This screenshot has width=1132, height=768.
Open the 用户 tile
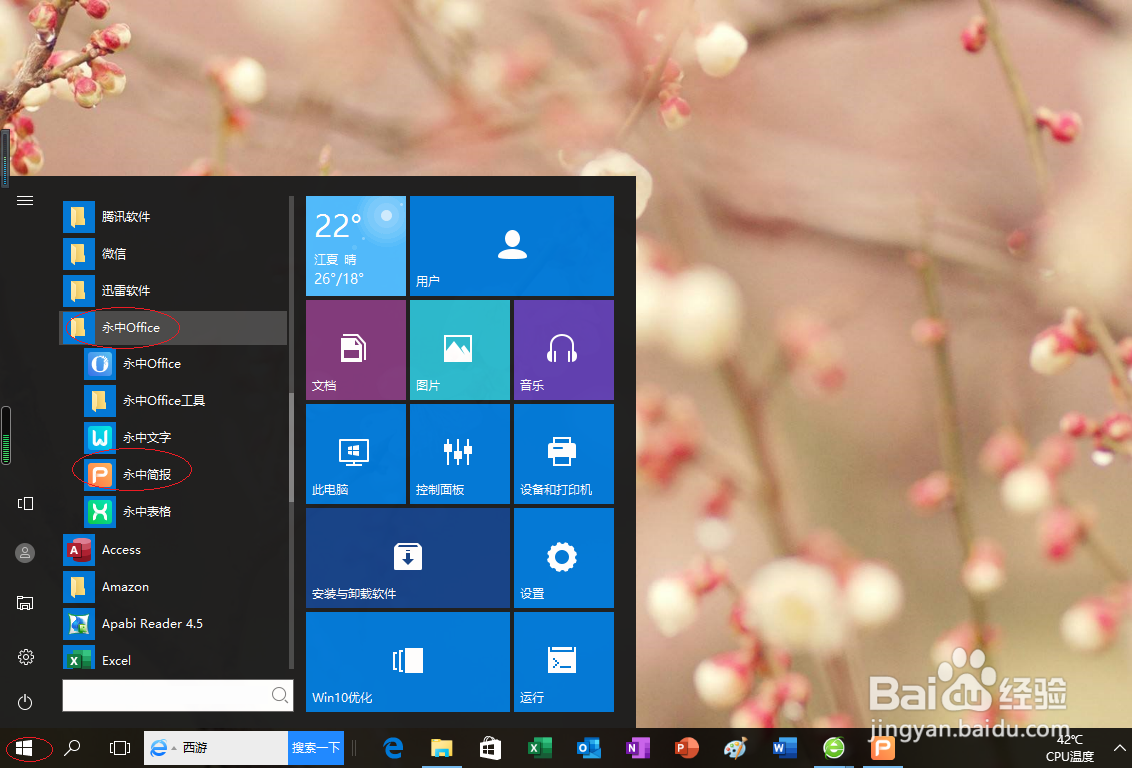(512, 246)
